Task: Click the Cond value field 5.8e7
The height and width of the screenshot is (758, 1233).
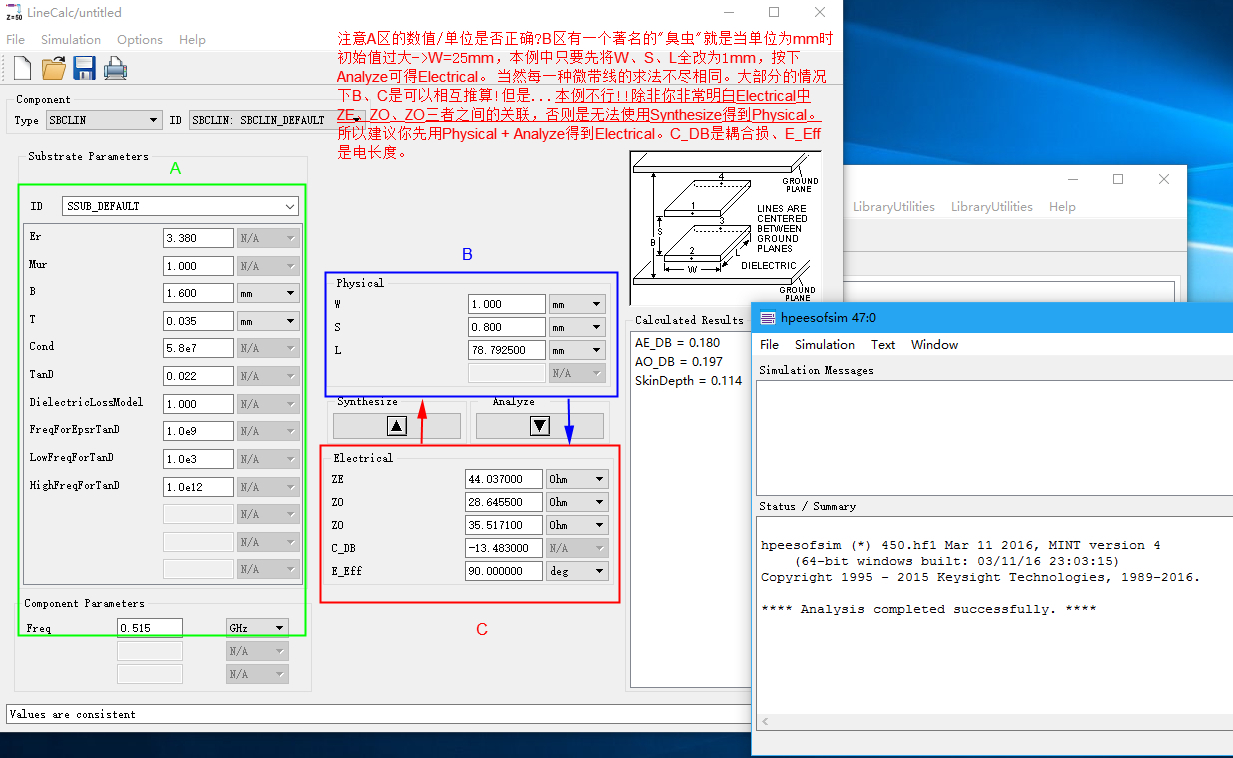Action: coord(198,348)
